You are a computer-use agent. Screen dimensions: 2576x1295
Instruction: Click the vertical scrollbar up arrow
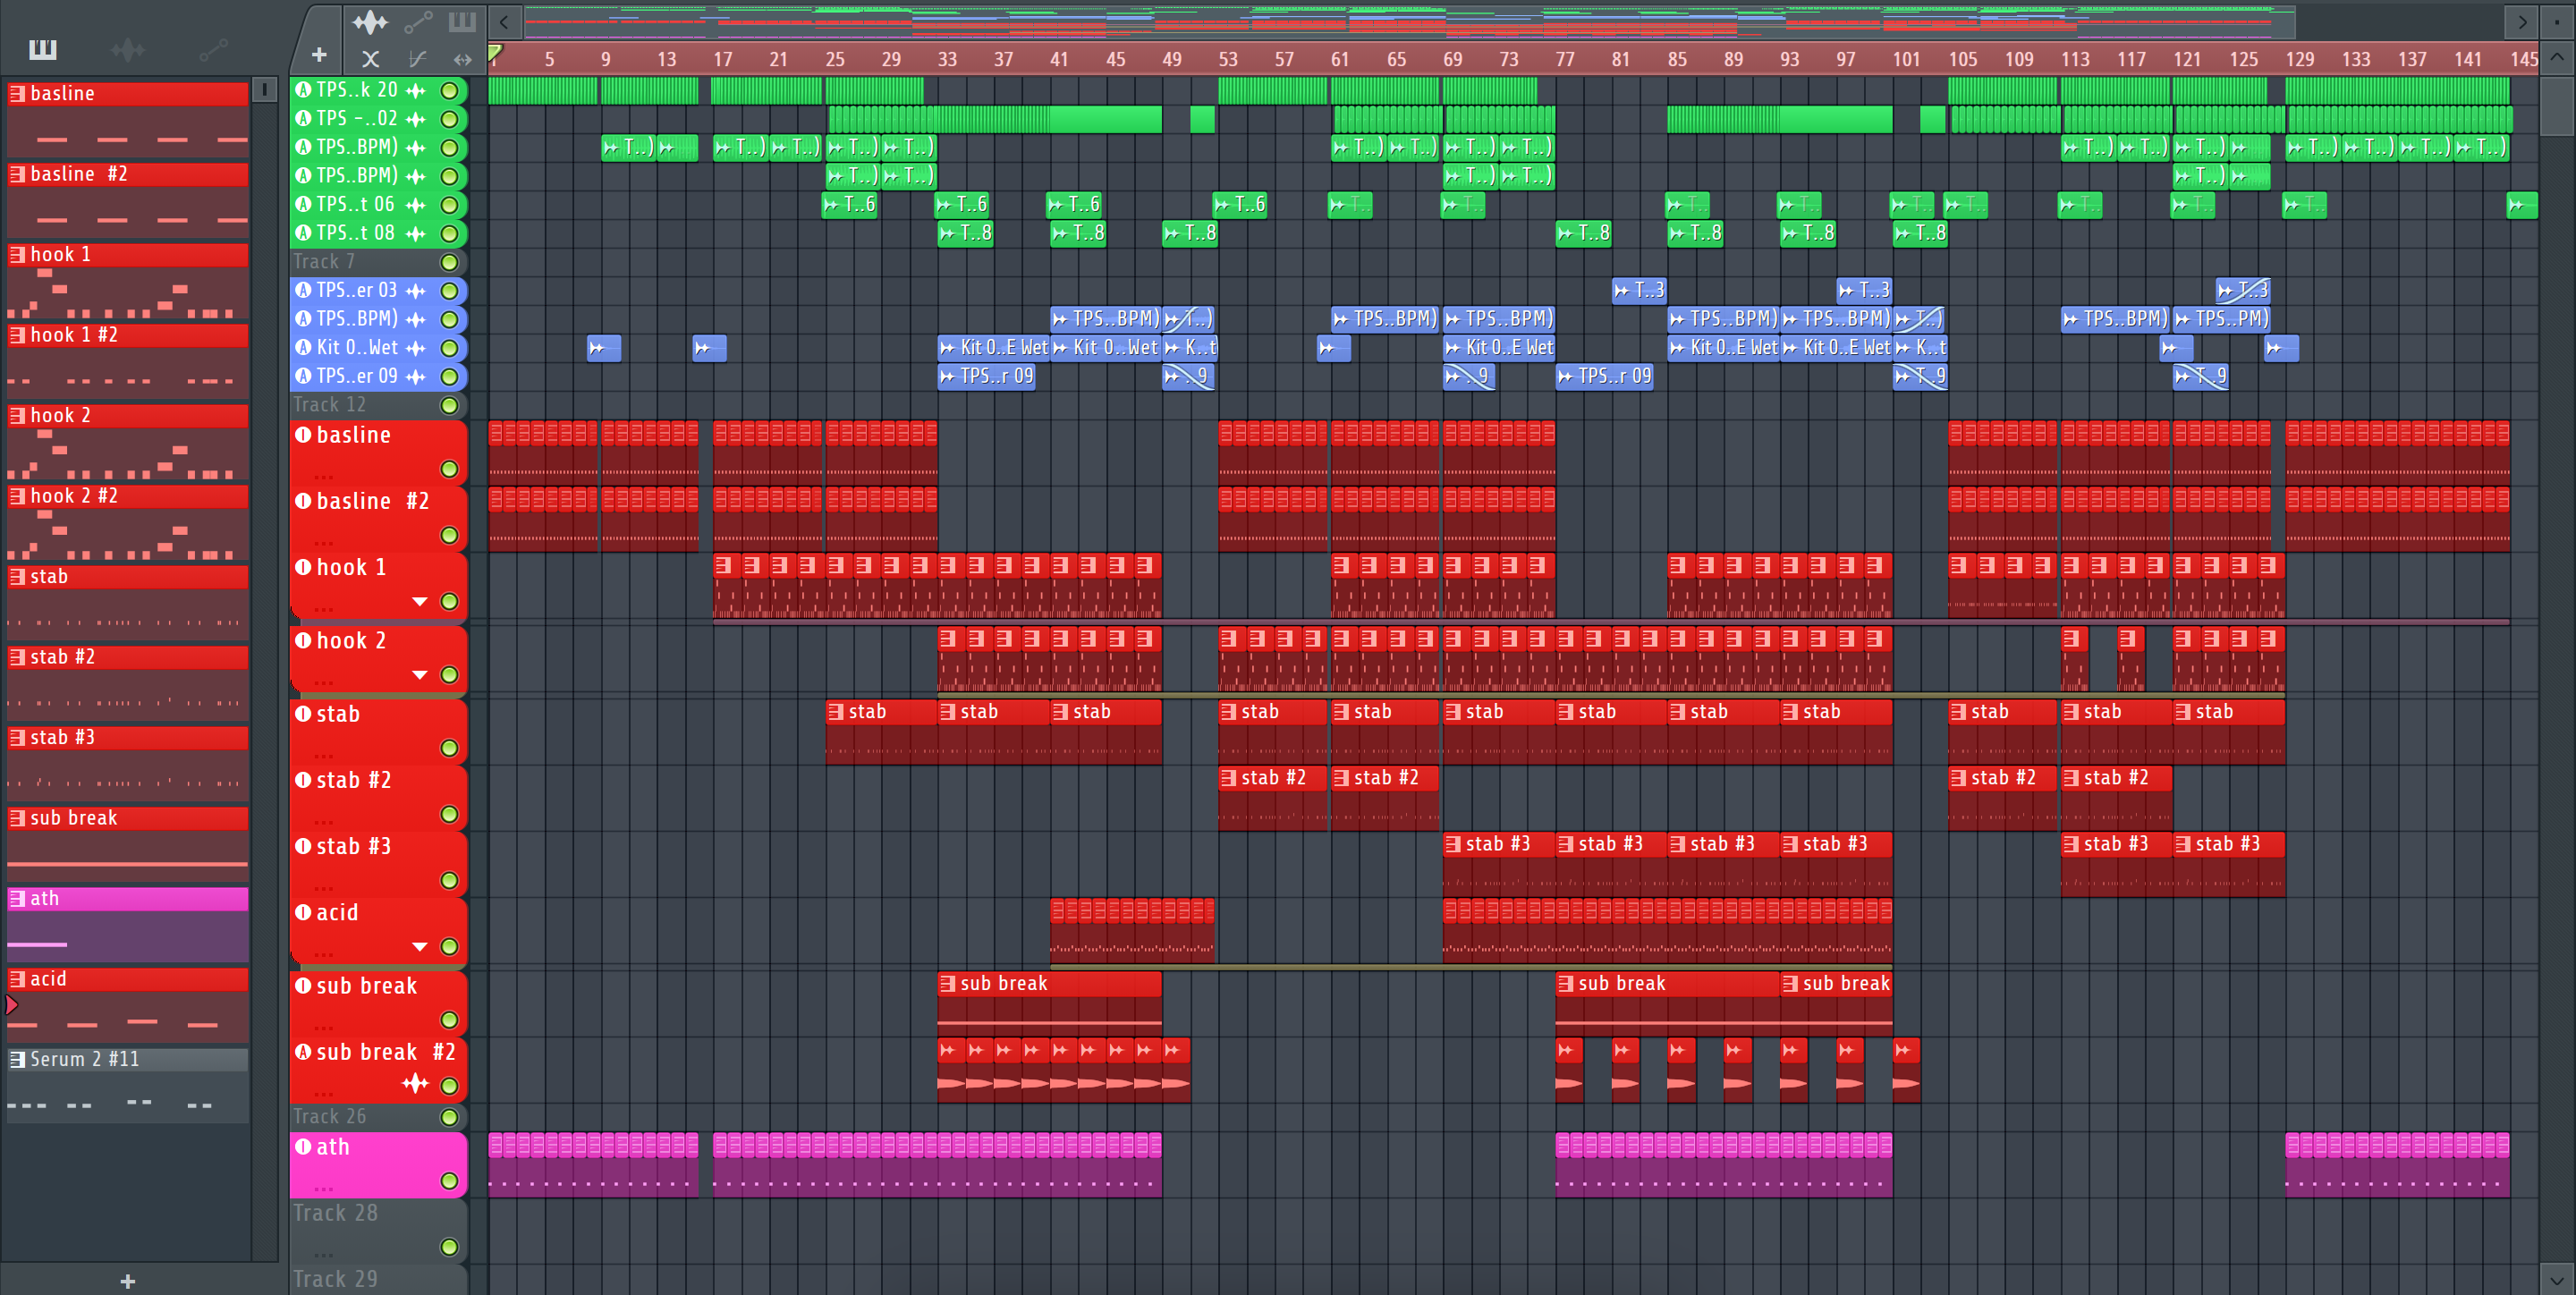click(2557, 57)
